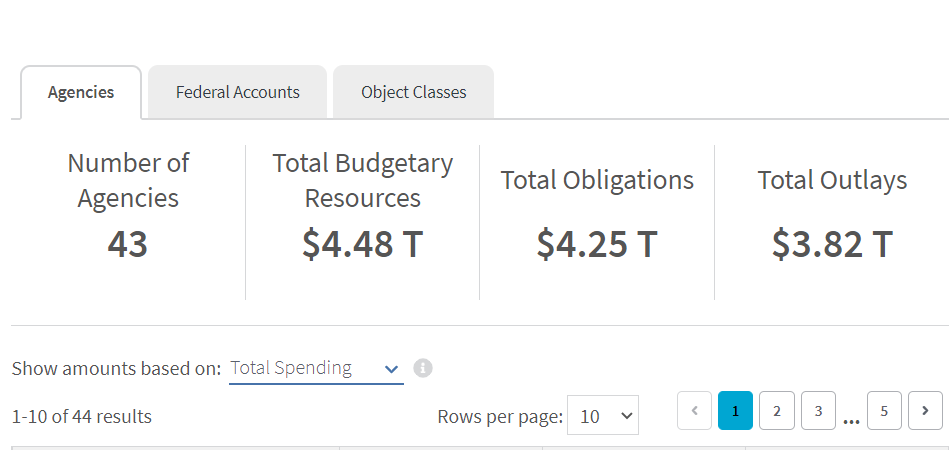Switch to the Federal Accounts tab
The image size is (951, 450).
pos(238,92)
